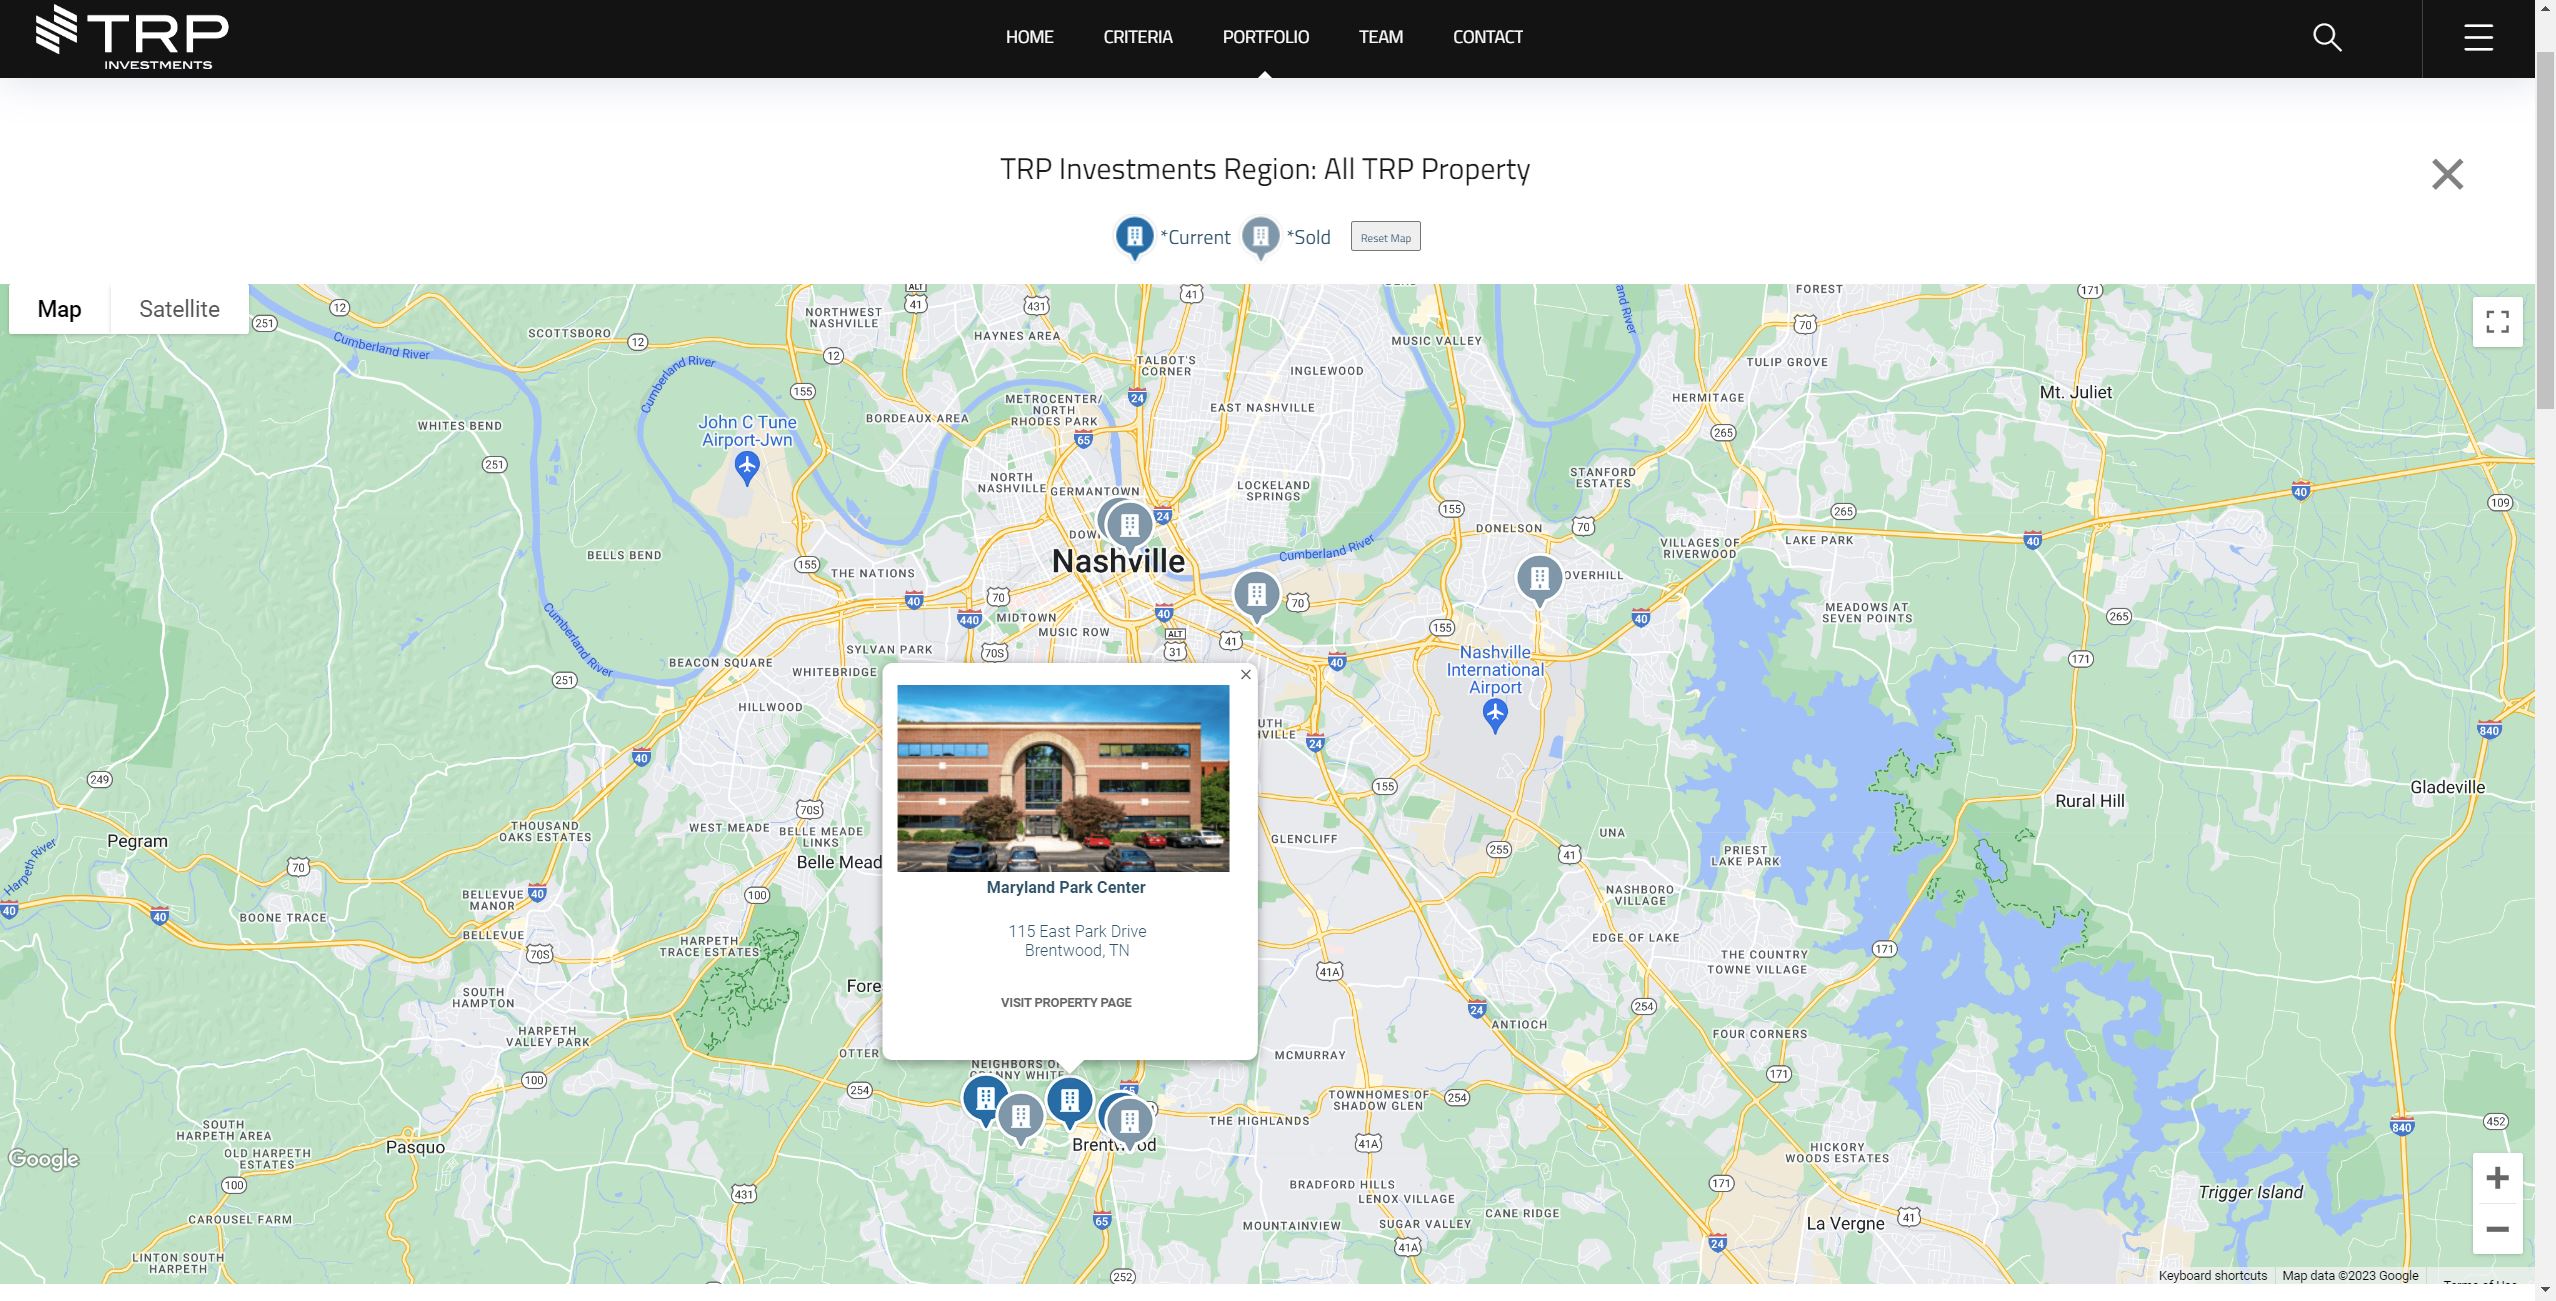Zoom out on the map
The width and height of the screenshot is (2556, 1301).
point(2497,1229)
